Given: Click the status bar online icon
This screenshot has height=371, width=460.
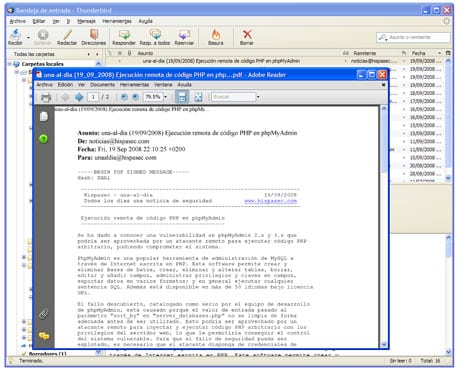Looking at the screenshot, I should pyautogui.click(x=11, y=361).
